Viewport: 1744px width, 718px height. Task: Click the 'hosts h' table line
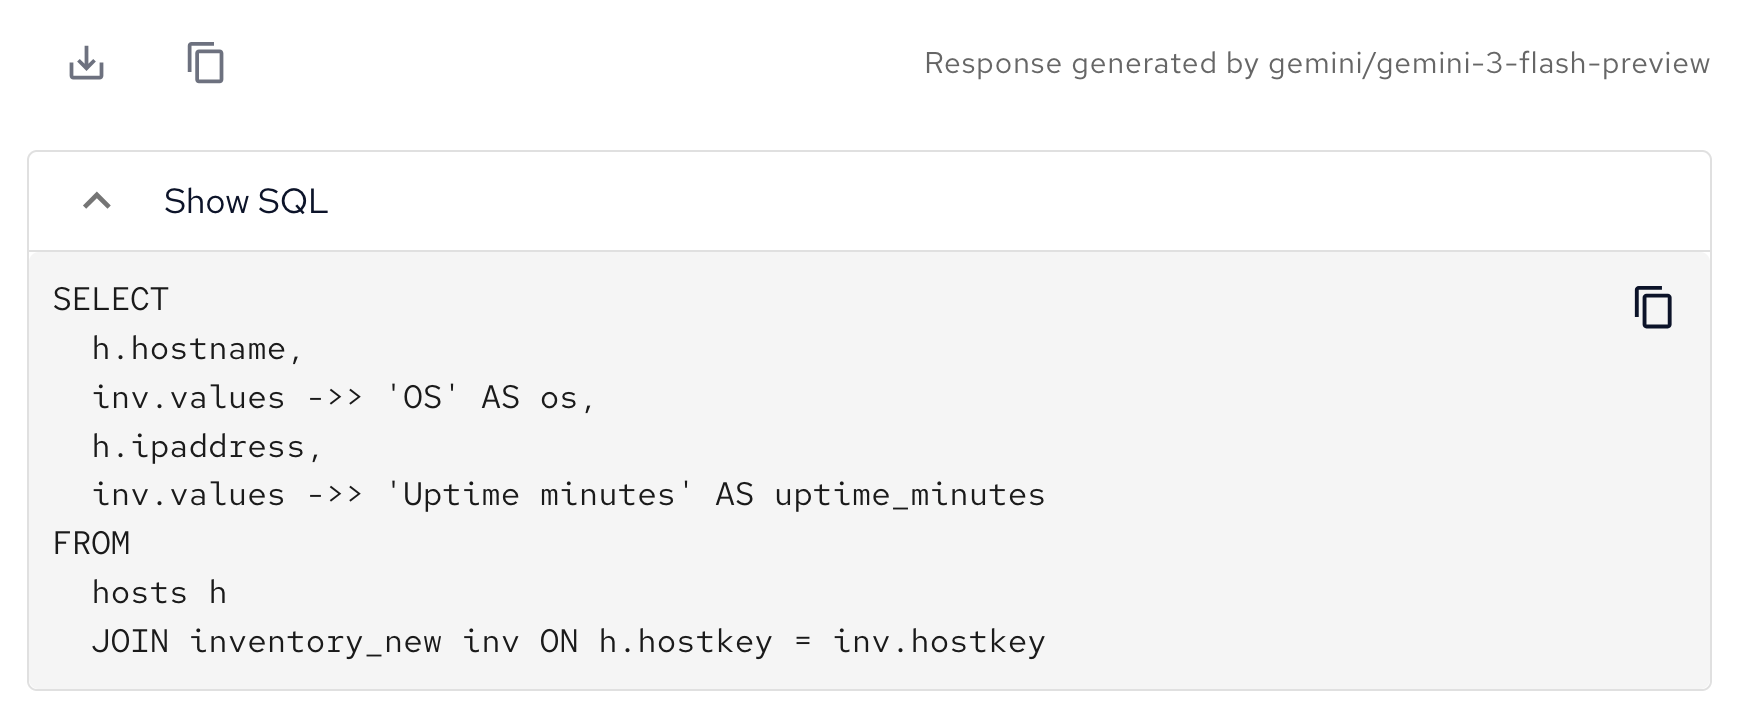(x=159, y=593)
